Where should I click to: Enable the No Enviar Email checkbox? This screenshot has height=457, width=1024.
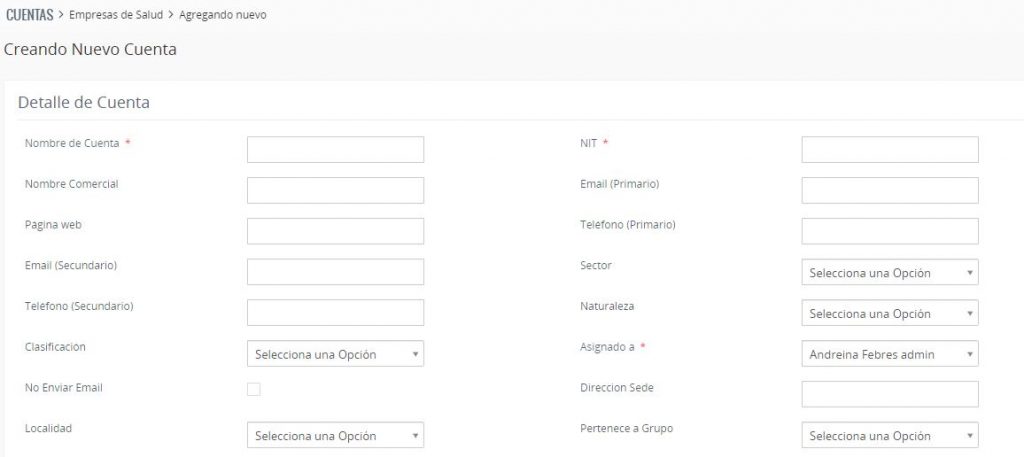pos(254,389)
